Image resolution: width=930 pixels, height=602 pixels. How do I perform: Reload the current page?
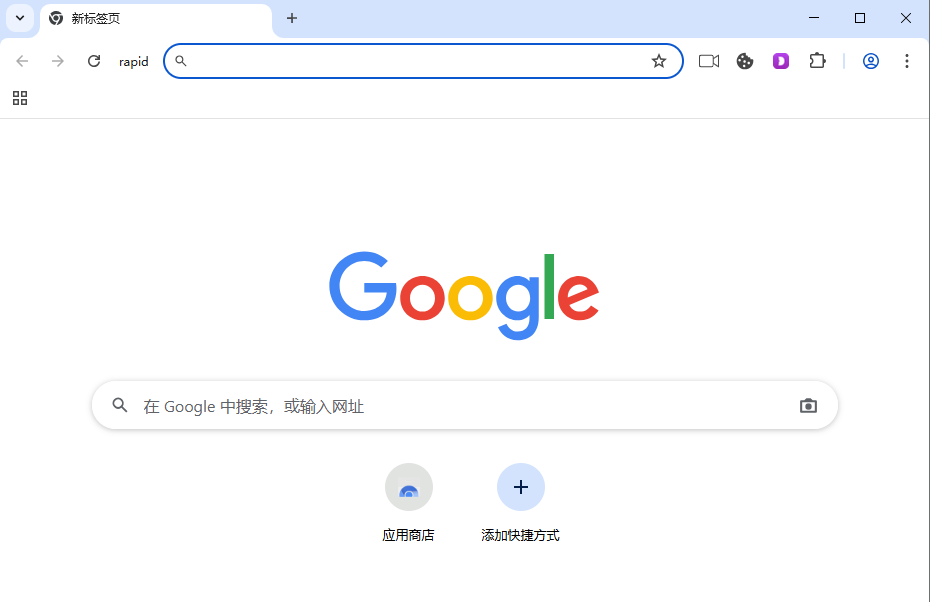(94, 61)
